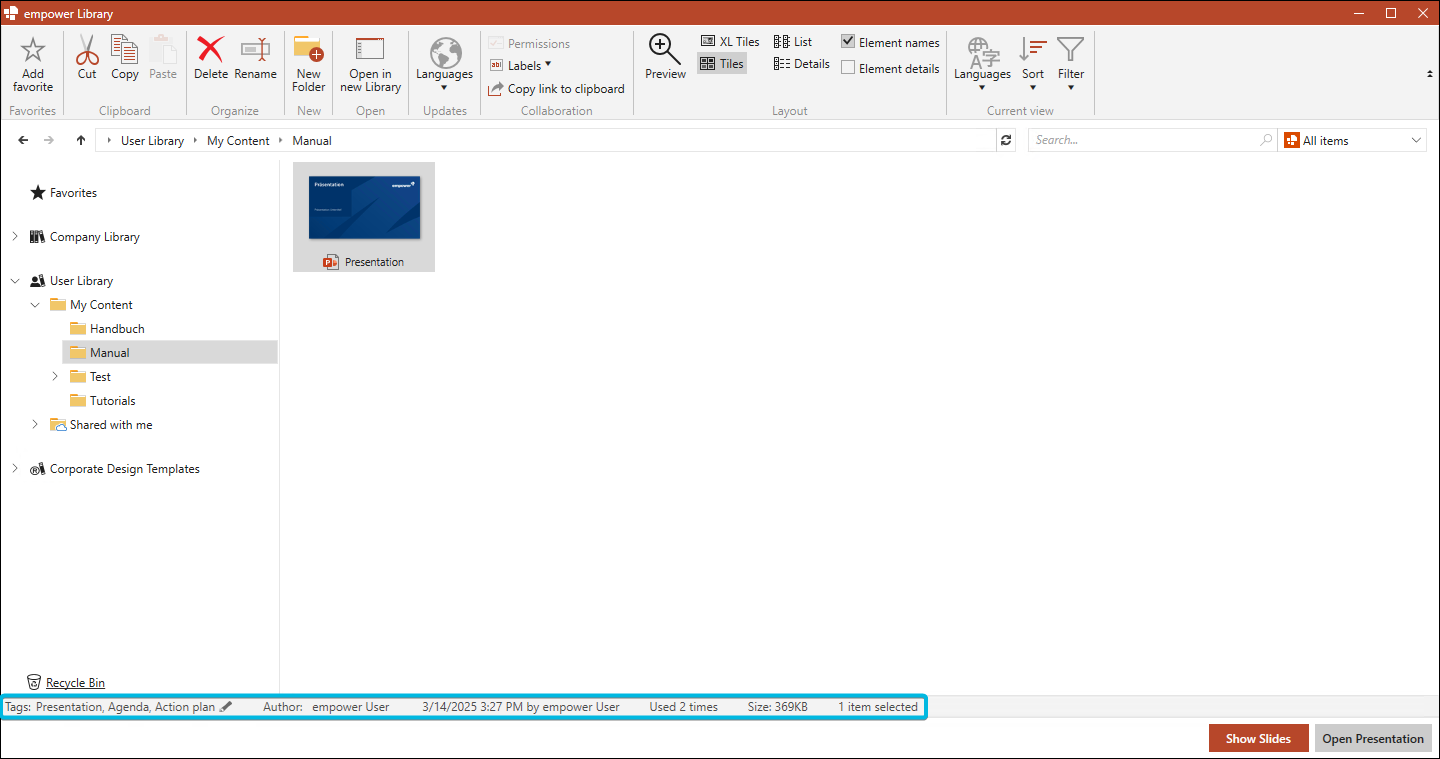Click User Library in the breadcrumb path
Screen dimensions: 1440x759
pos(152,141)
